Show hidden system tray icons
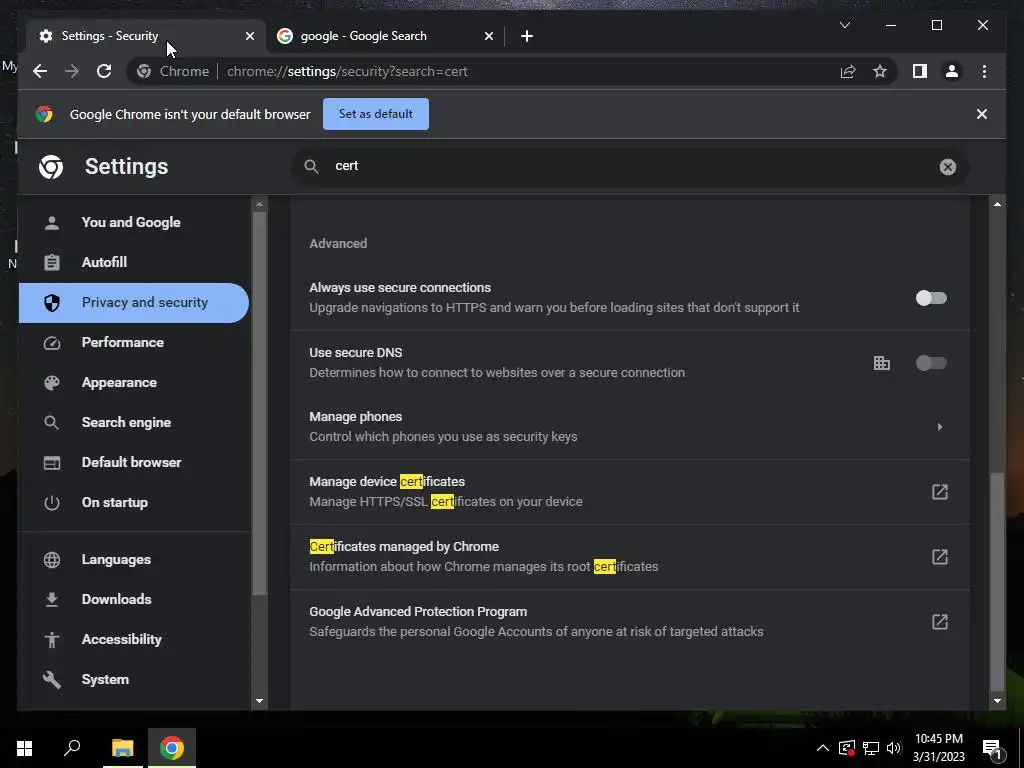Viewport: 1024px width, 768px height. 823,748
